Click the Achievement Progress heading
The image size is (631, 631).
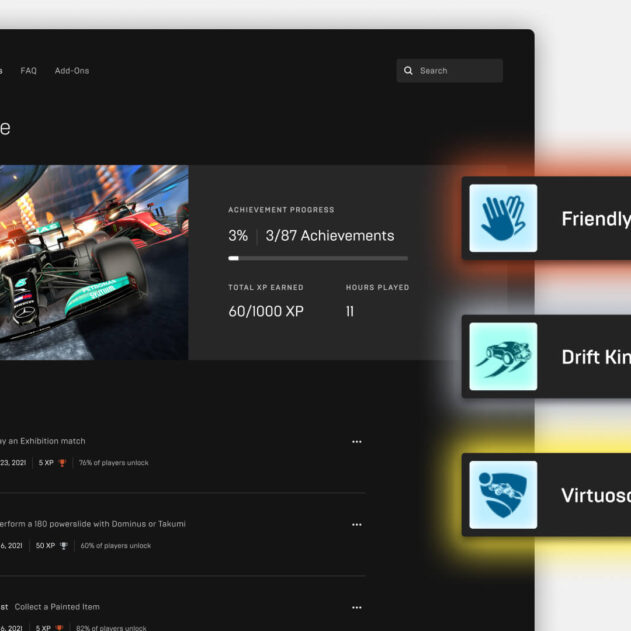pos(281,210)
